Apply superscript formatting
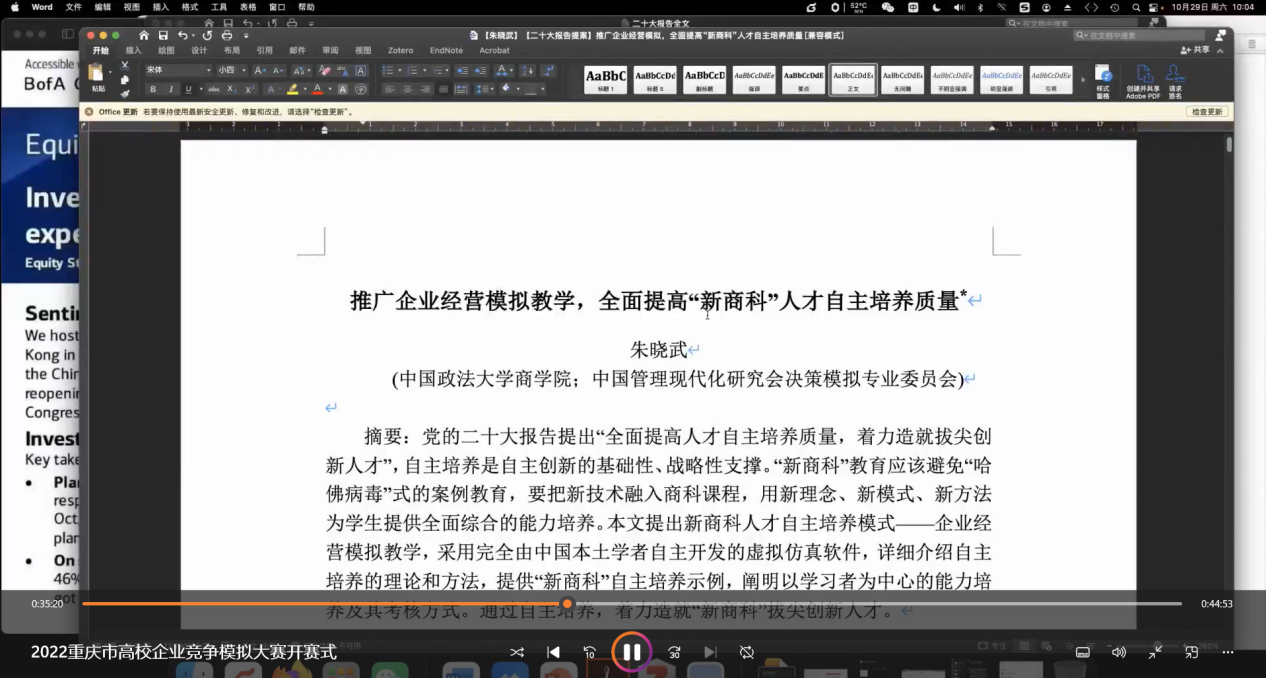The image size is (1266, 678). coord(250,89)
